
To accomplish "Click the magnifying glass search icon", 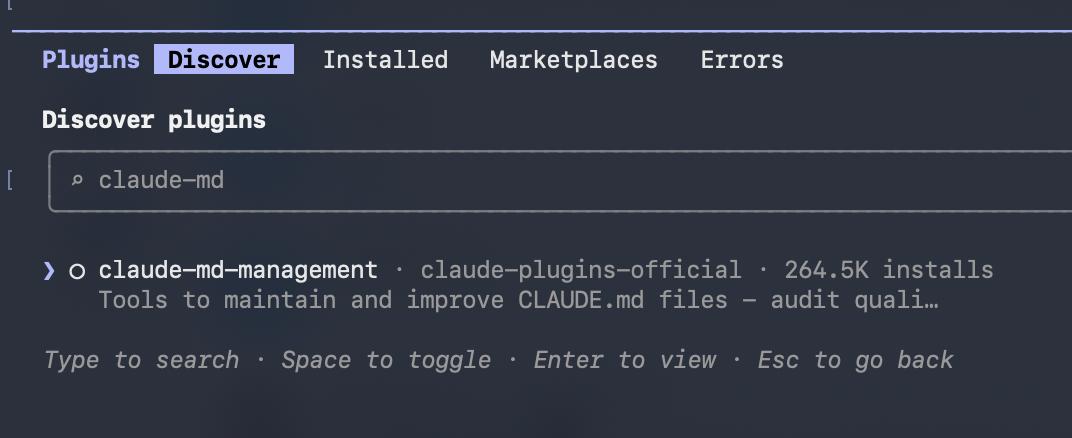I will click(x=77, y=180).
